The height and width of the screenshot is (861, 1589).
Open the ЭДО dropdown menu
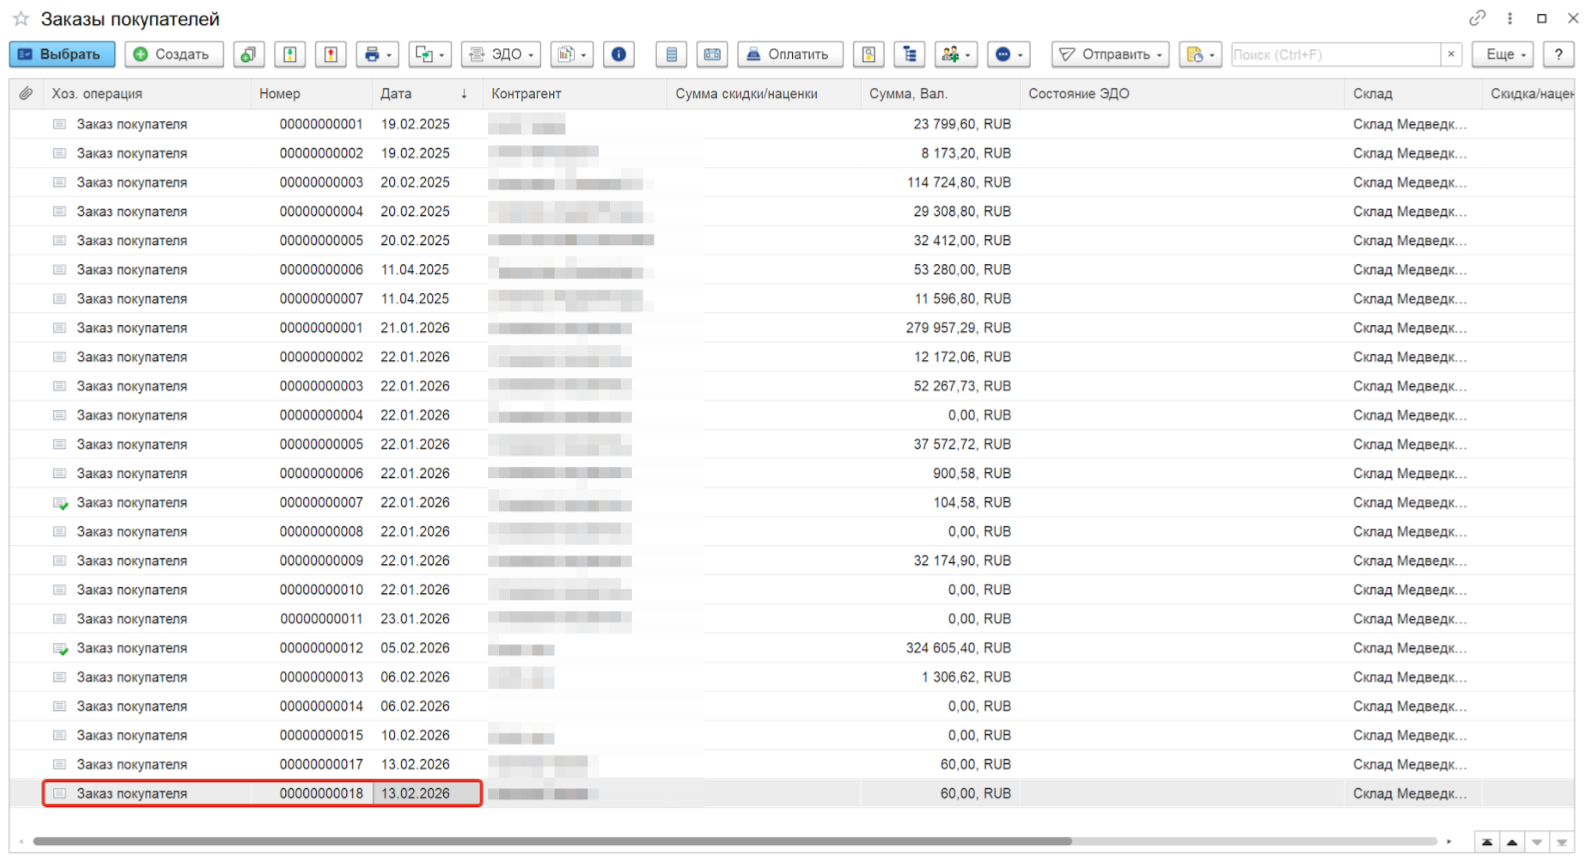coord(501,54)
